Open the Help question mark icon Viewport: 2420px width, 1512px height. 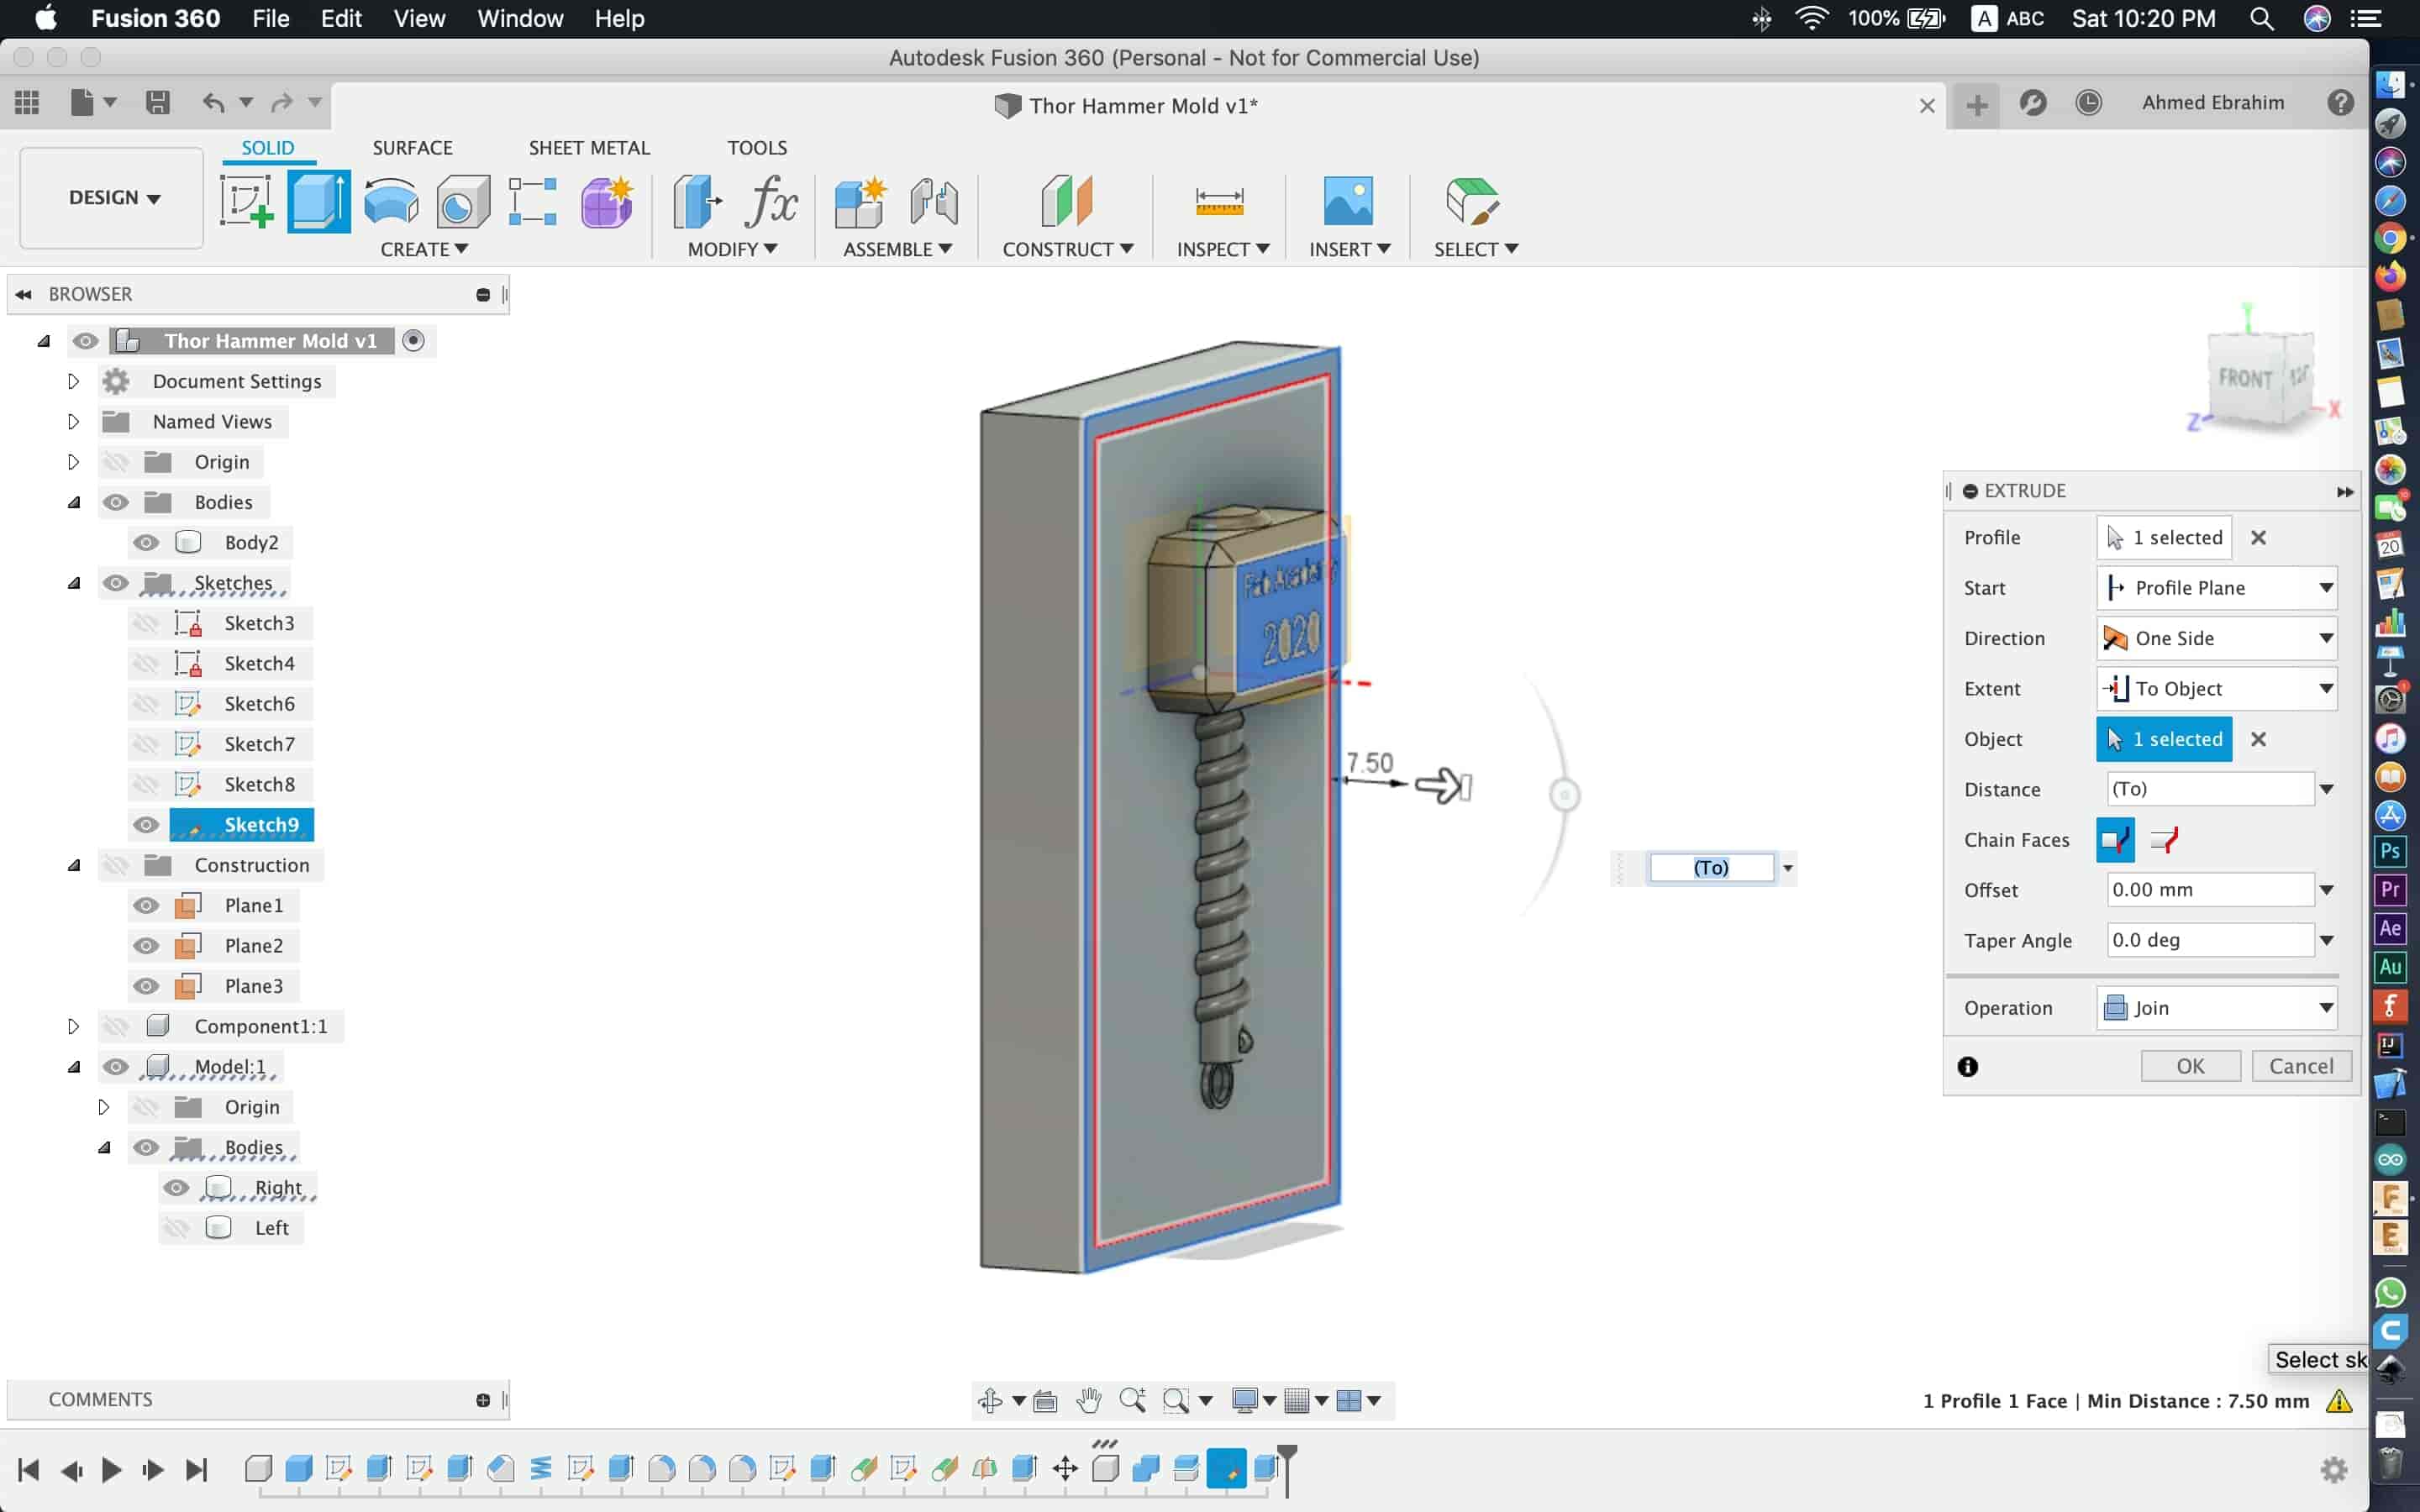2340,103
